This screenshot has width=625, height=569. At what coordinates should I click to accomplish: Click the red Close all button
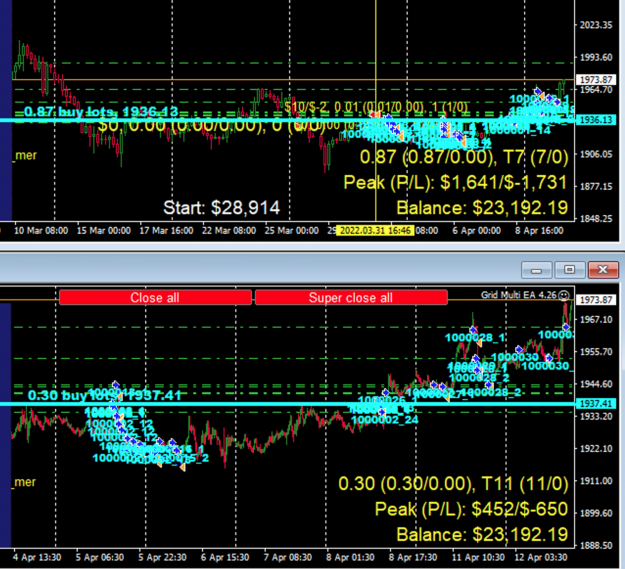(x=155, y=298)
